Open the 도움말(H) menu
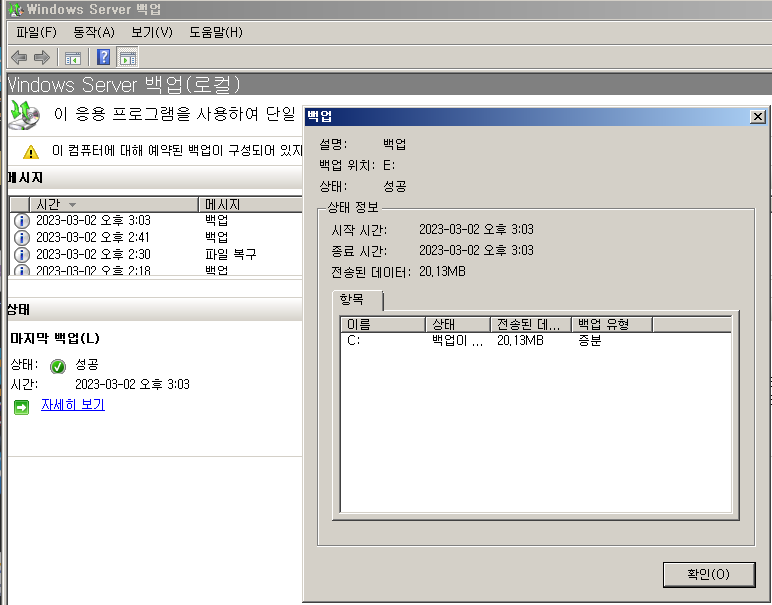The width and height of the screenshot is (772, 605). click(216, 32)
